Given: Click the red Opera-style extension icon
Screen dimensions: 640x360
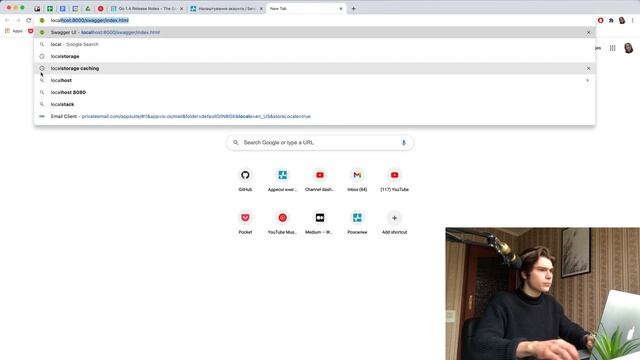Looking at the screenshot, I should click(600, 20).
